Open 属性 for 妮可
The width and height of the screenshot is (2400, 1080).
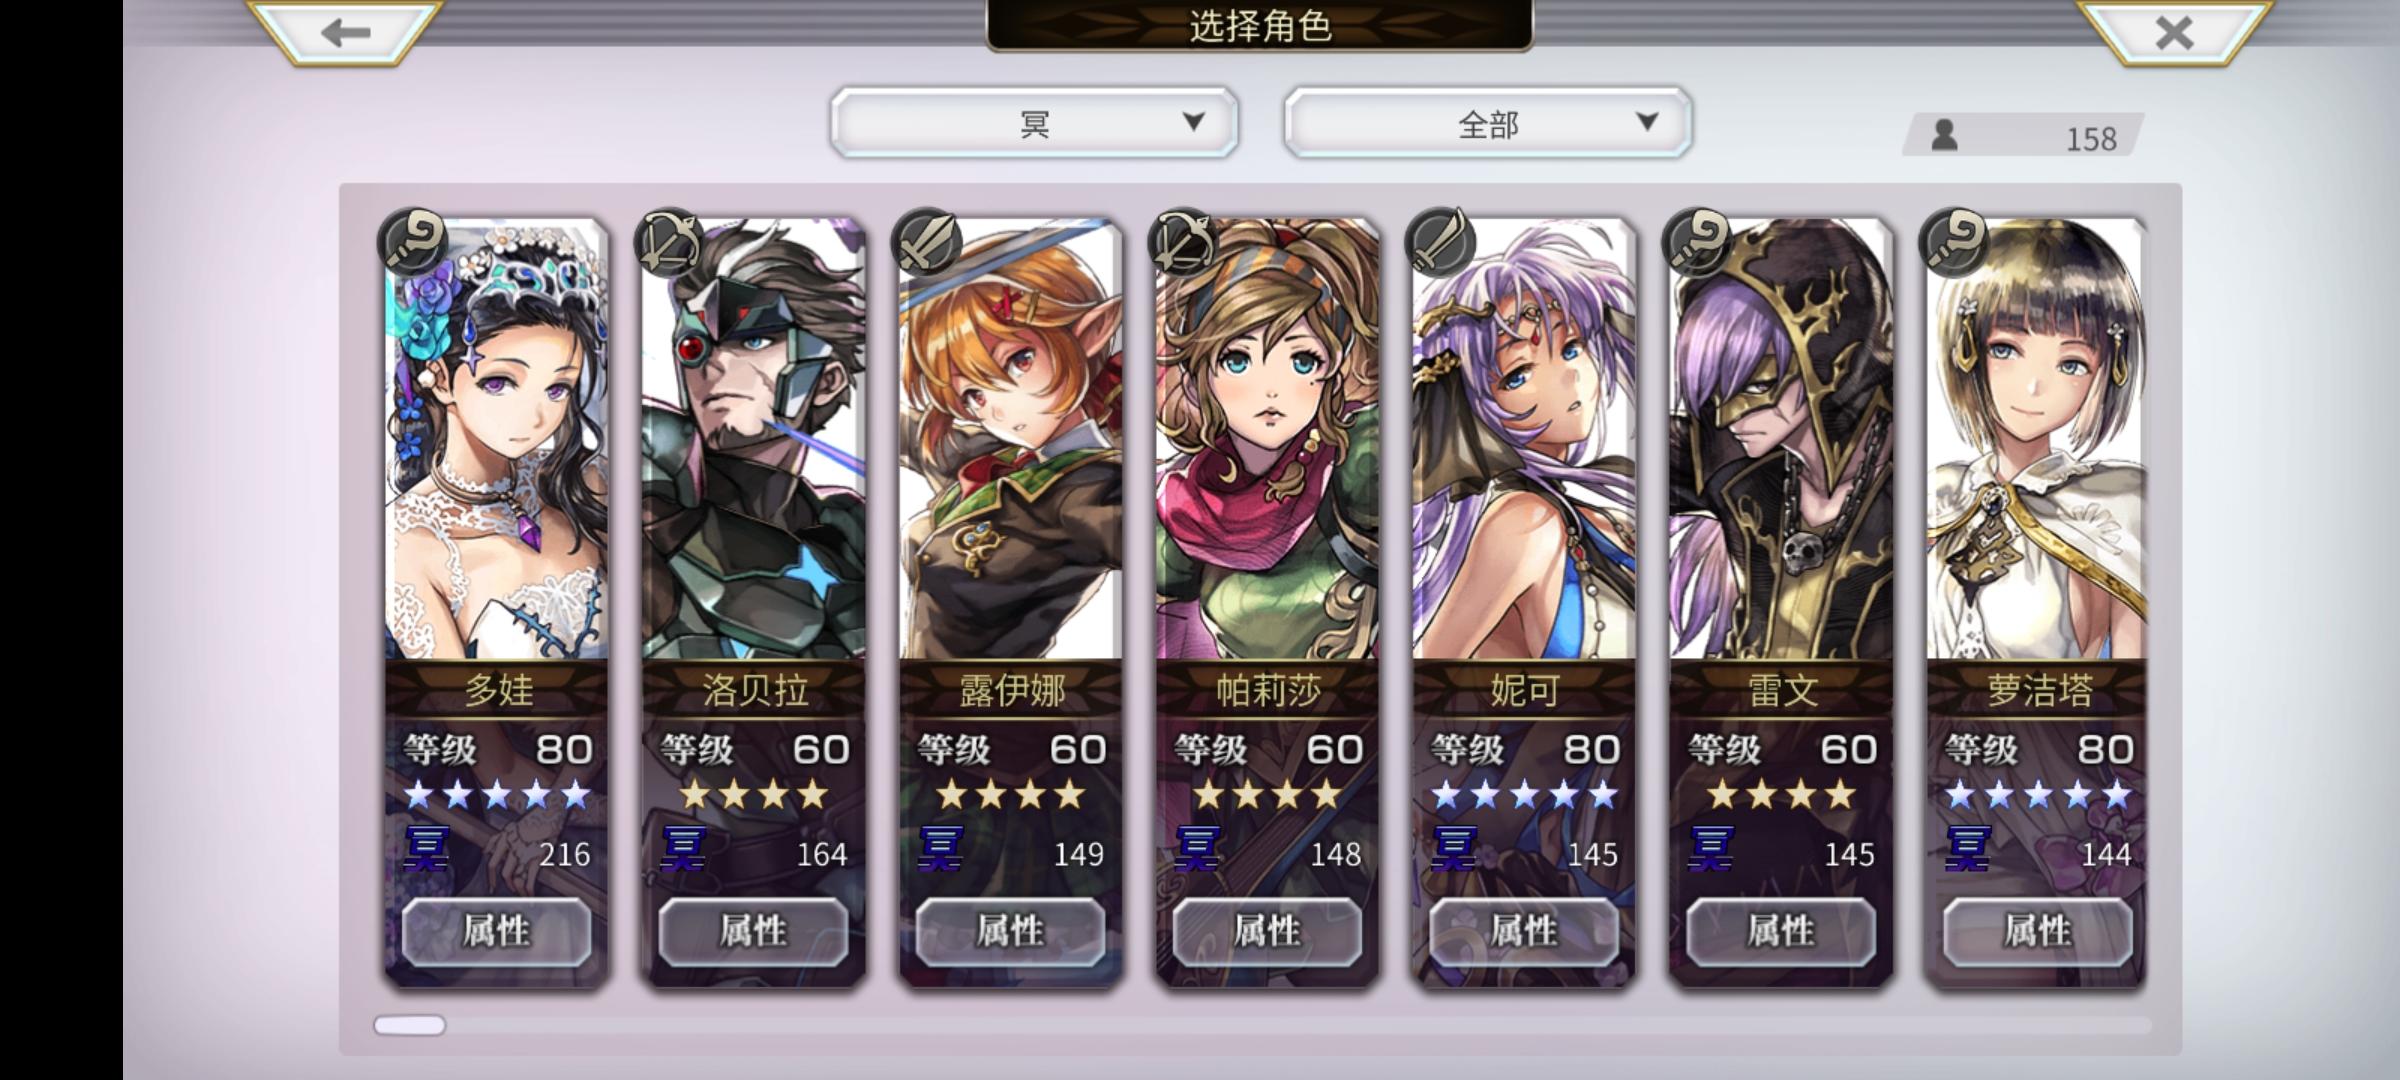(x=1524, y=931)
